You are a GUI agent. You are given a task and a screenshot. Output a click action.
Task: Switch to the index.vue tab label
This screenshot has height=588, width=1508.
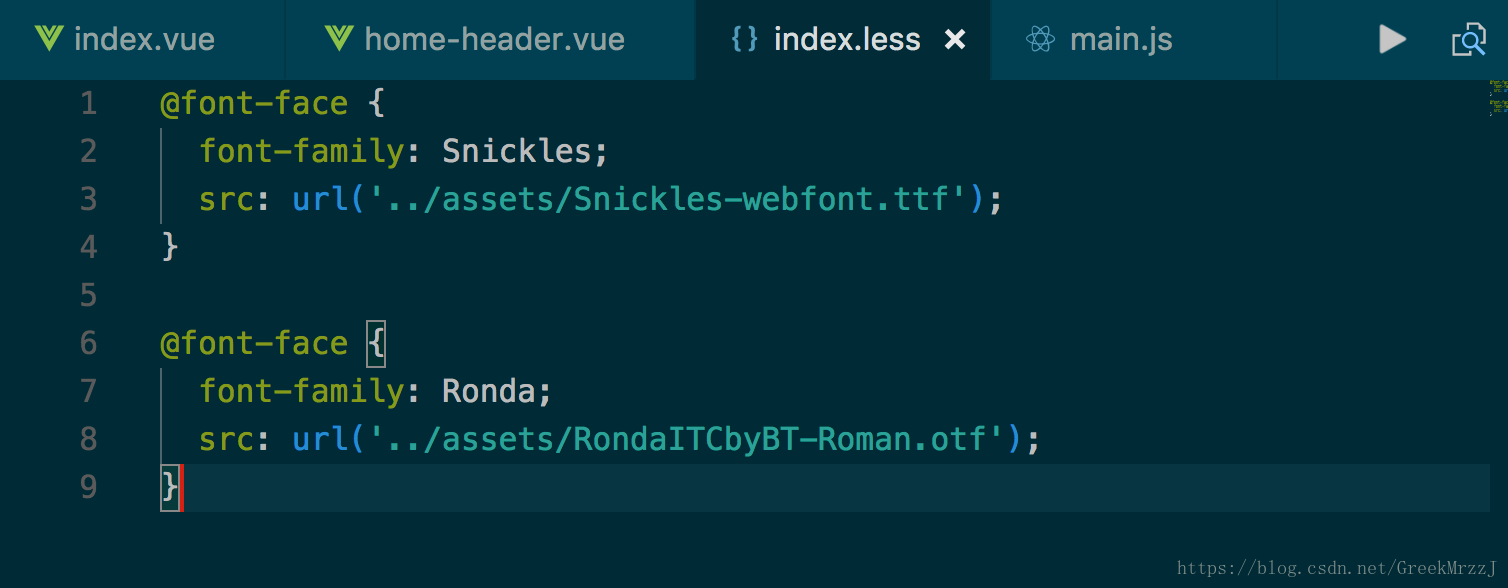[x=144, y=39]
